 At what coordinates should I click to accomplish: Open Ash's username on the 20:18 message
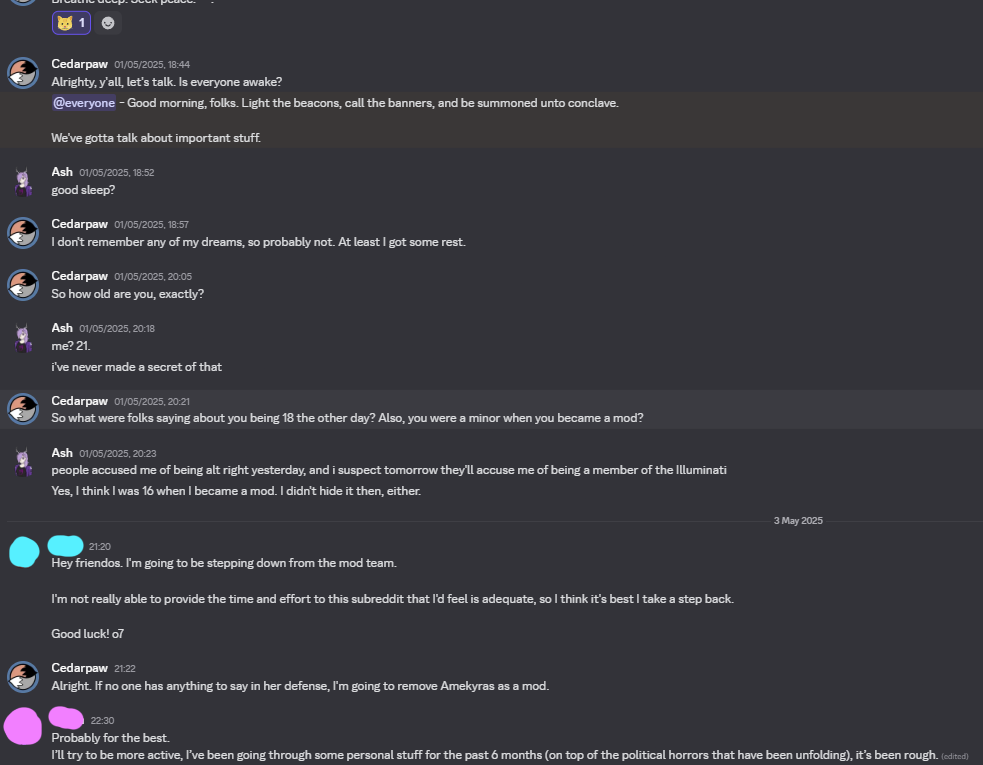click(62, 328)
